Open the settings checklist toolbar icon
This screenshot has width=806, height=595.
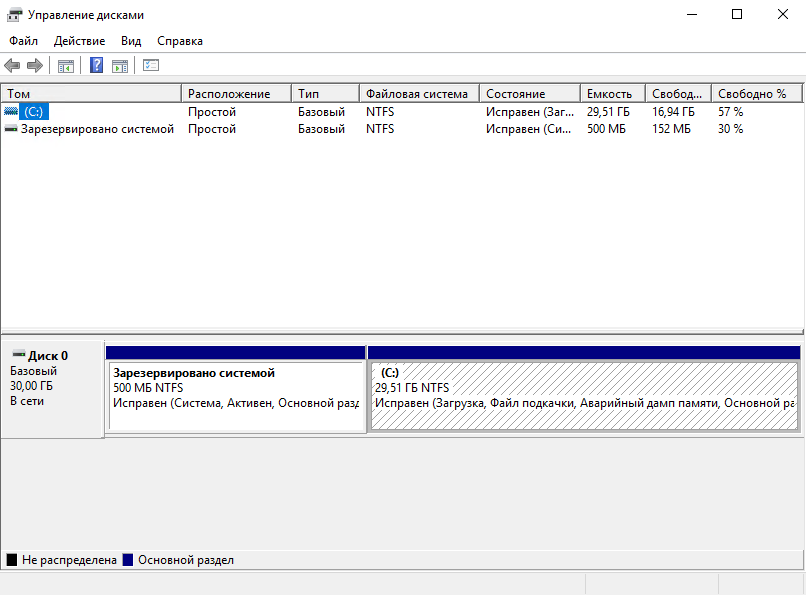coord(151,65)
